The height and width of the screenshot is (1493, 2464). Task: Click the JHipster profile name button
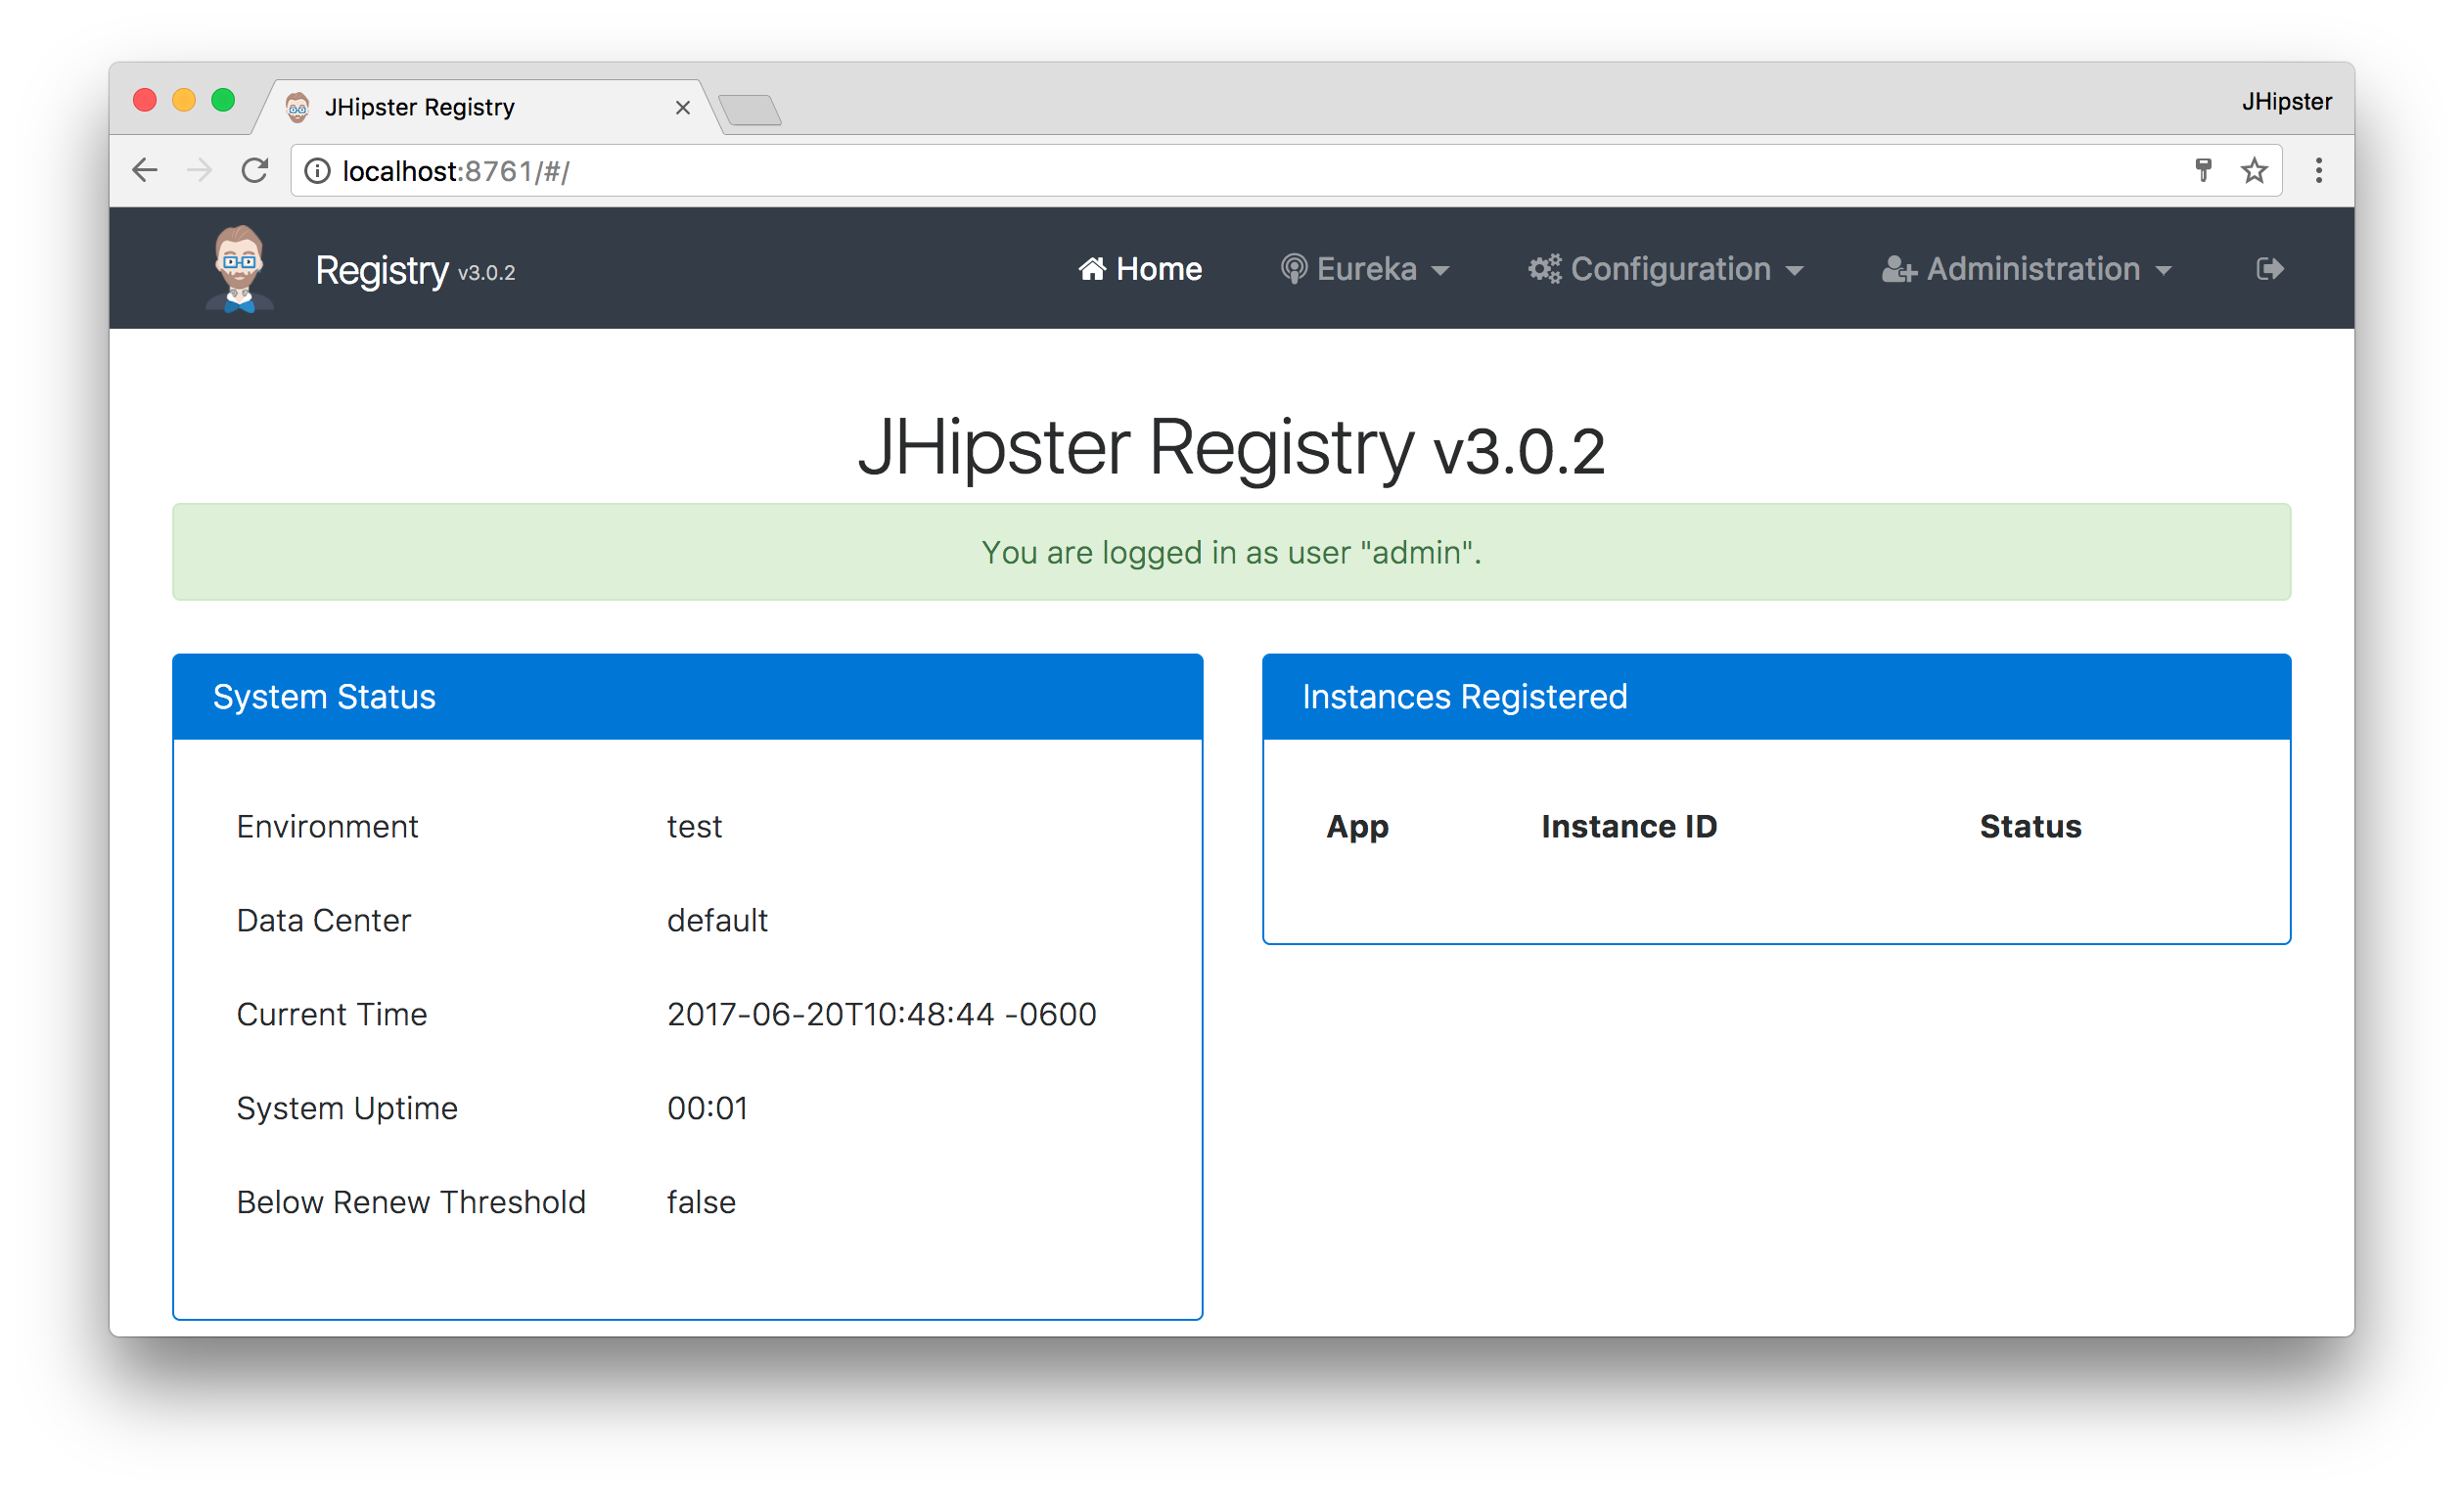tap(2285, 102)
